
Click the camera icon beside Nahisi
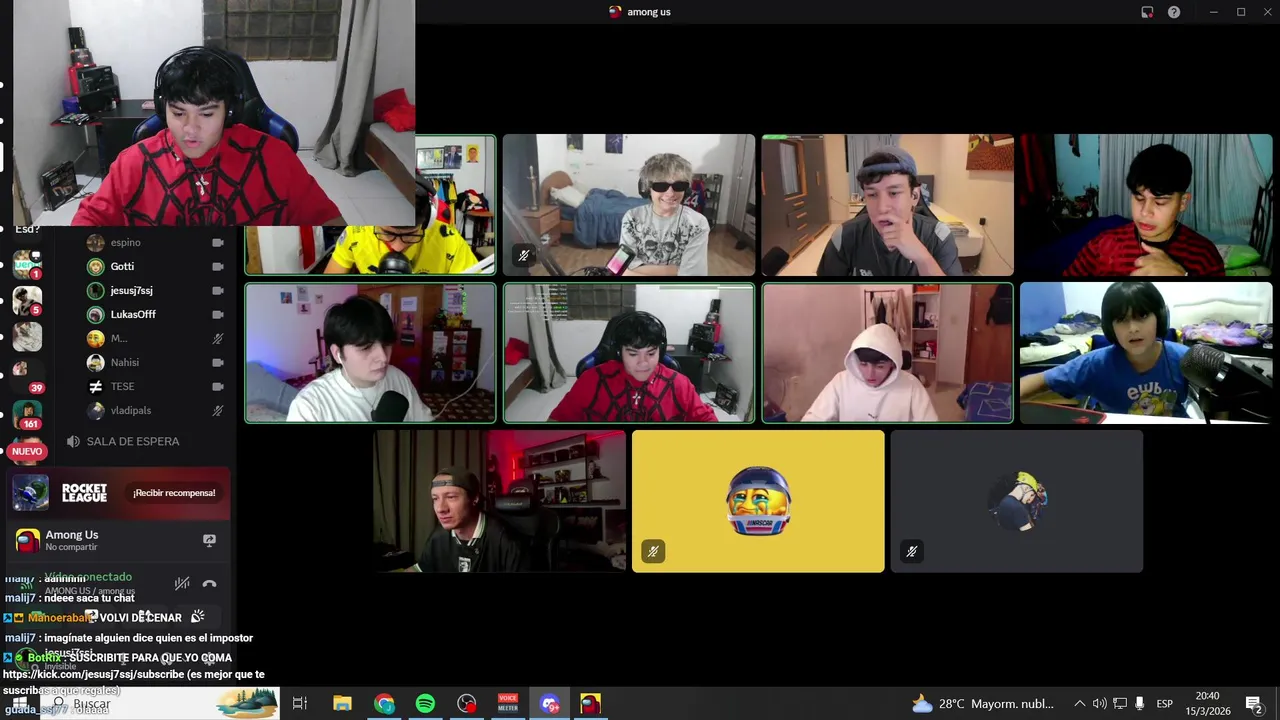[217, 362]
